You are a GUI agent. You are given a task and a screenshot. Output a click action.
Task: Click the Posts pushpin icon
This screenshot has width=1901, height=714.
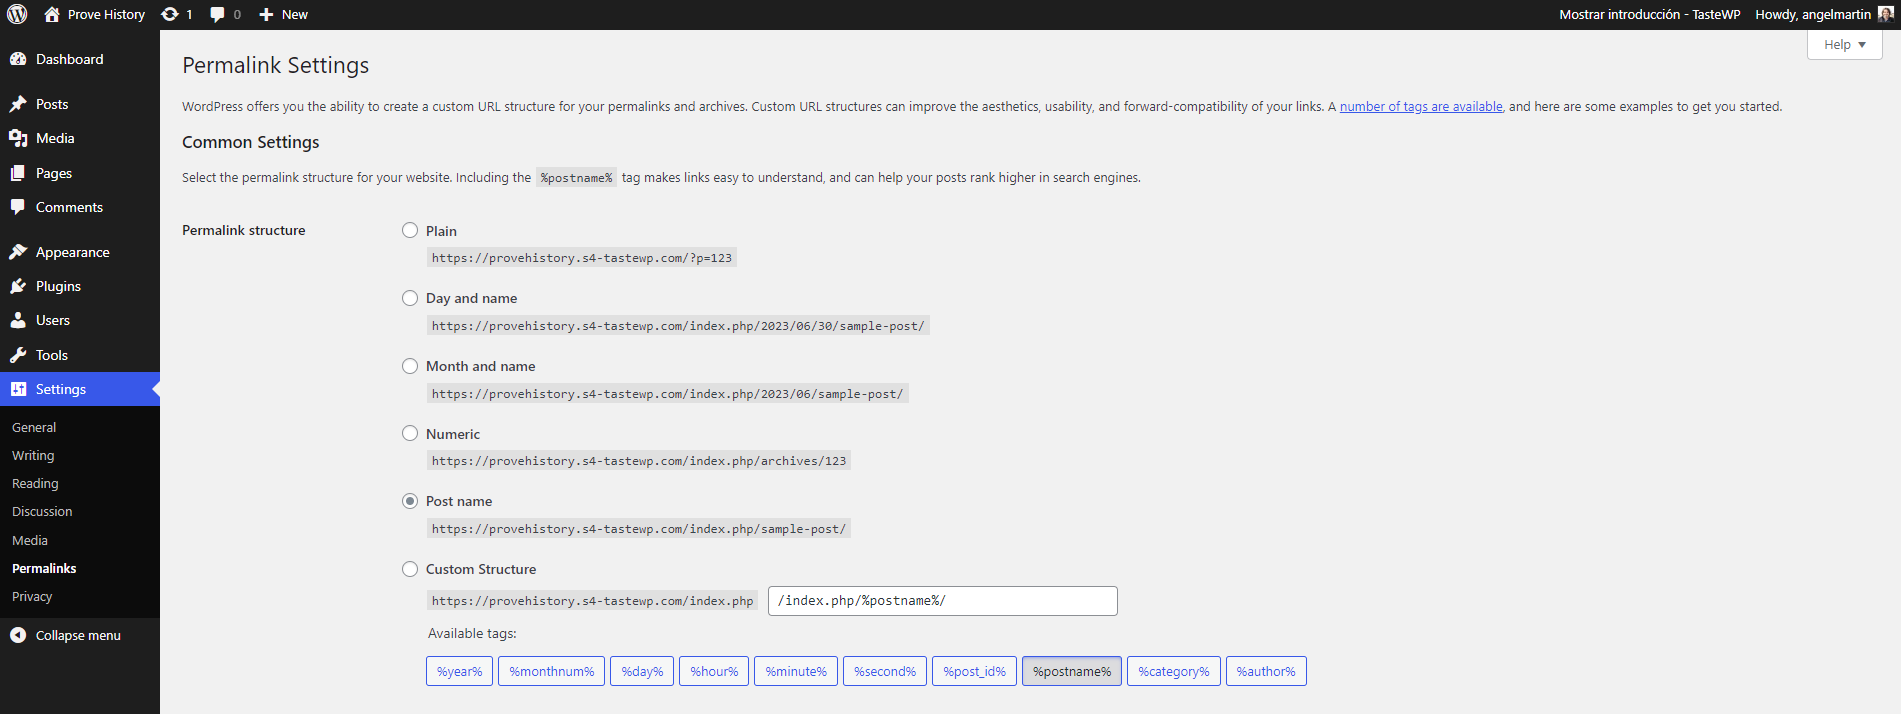[x=18, y=104]
